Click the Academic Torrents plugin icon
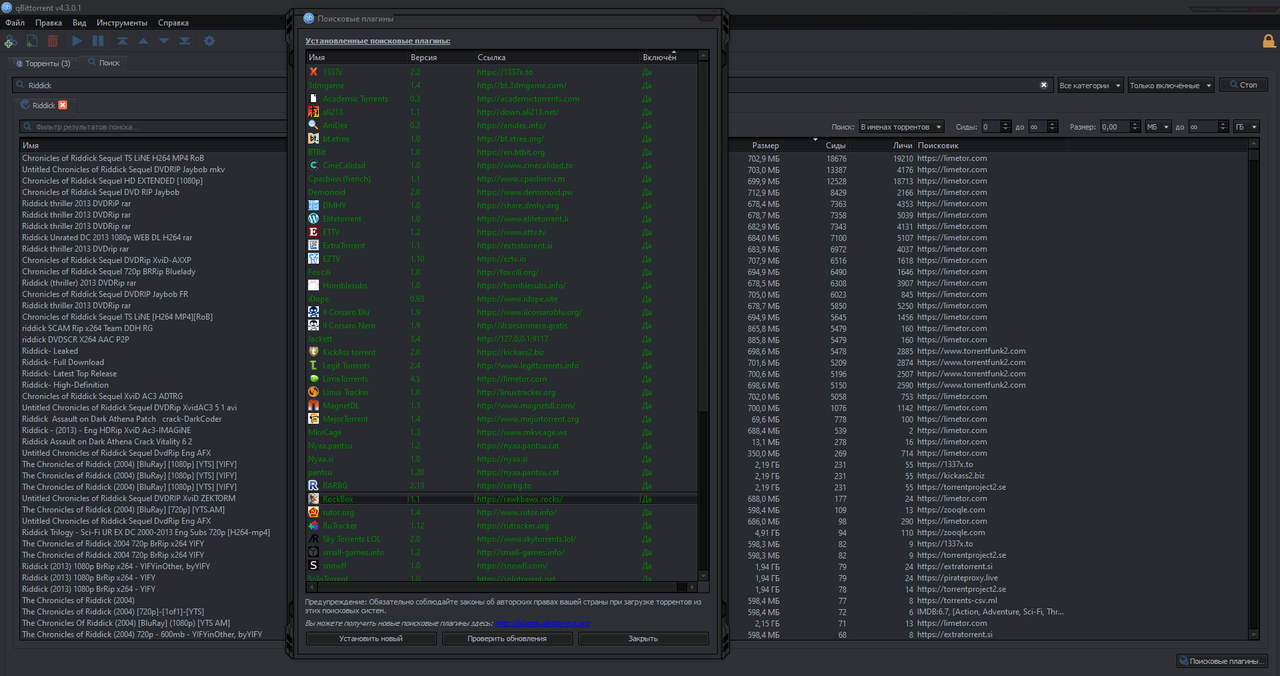The height and width of the screenshot is (676, 1280). click(314, 99)
